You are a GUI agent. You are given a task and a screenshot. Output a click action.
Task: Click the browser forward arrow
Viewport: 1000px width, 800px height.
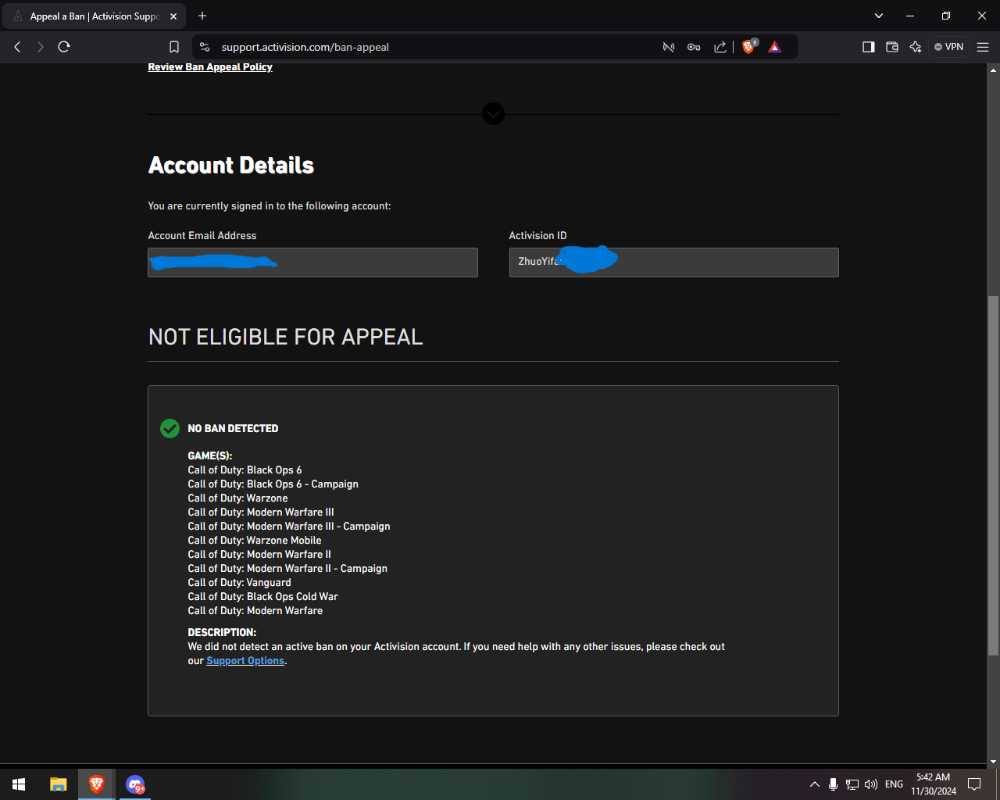40,47
